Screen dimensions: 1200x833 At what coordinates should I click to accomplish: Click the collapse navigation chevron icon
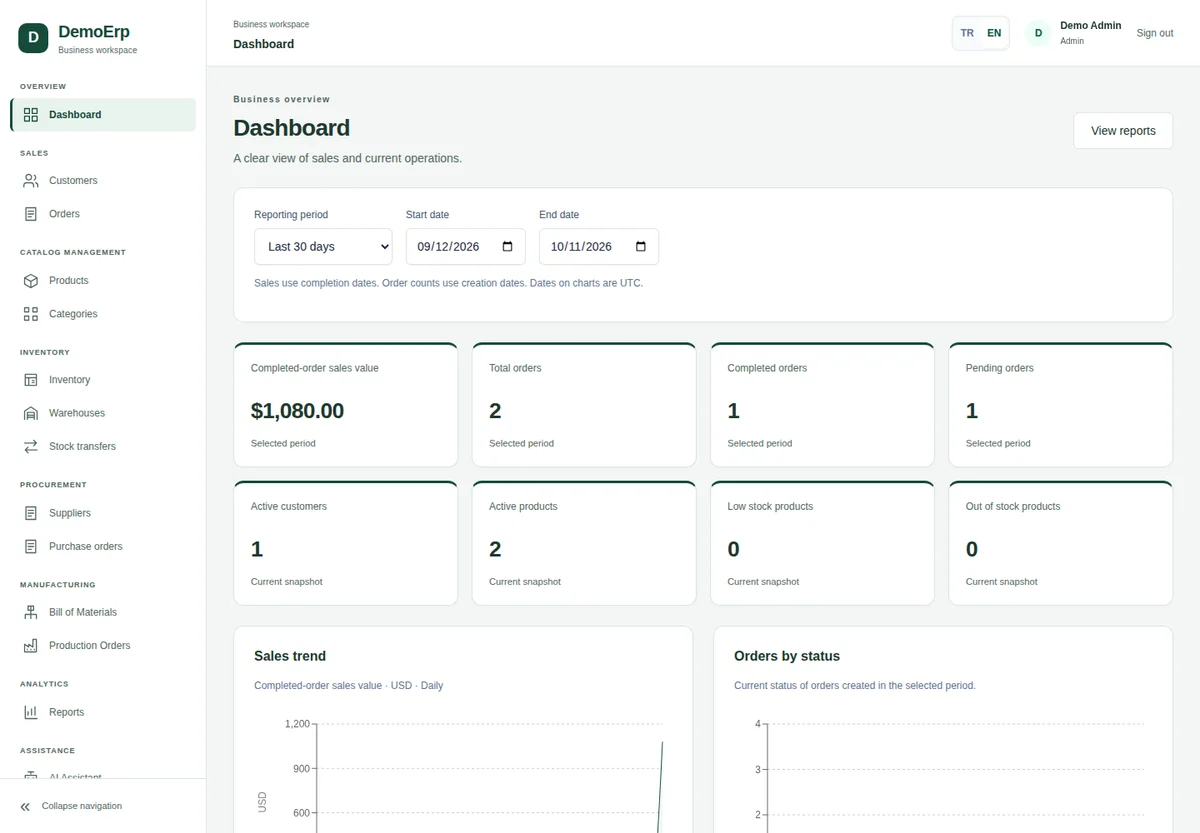click(25, 806)
